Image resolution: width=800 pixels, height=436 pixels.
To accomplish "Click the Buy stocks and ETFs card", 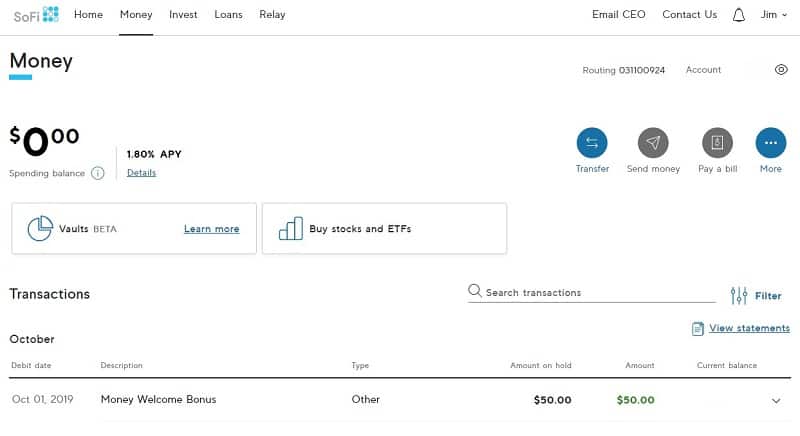I will (x=384, y=228).
